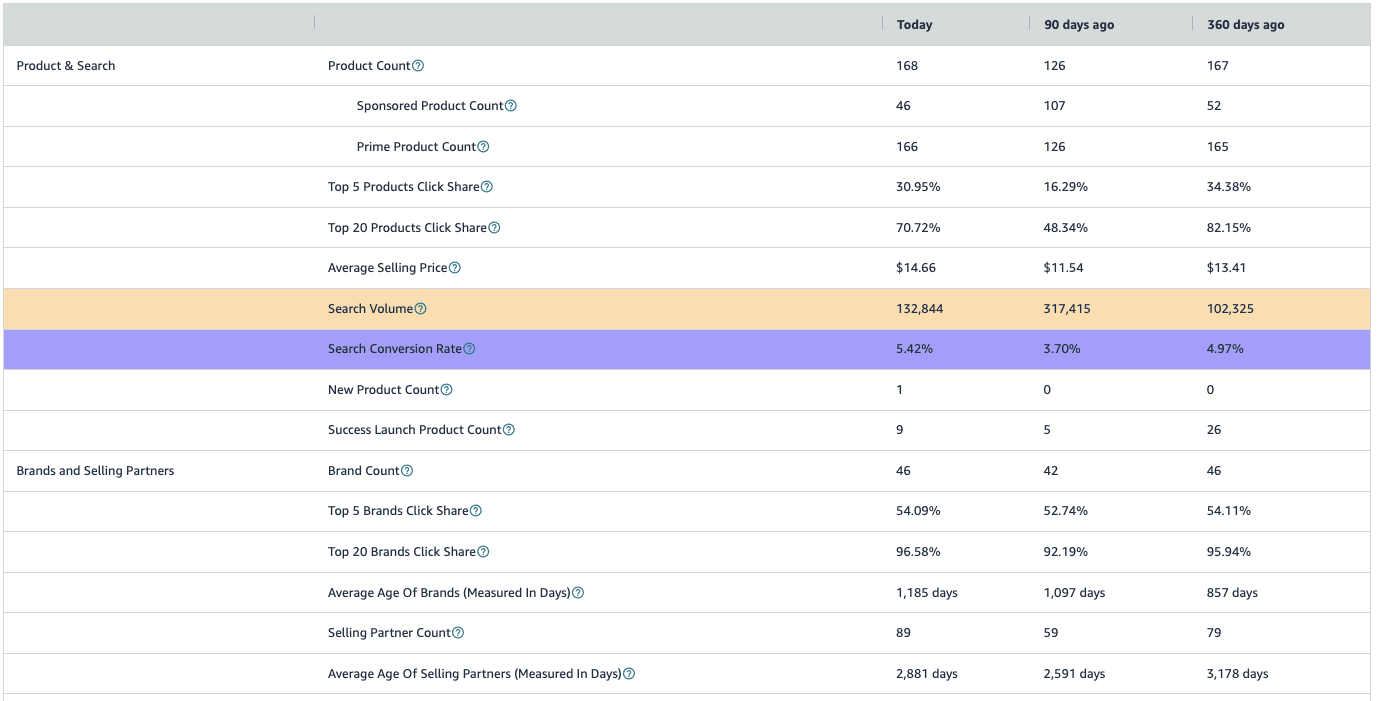Select the 90 days ago column header

[x=1079, y=25]
